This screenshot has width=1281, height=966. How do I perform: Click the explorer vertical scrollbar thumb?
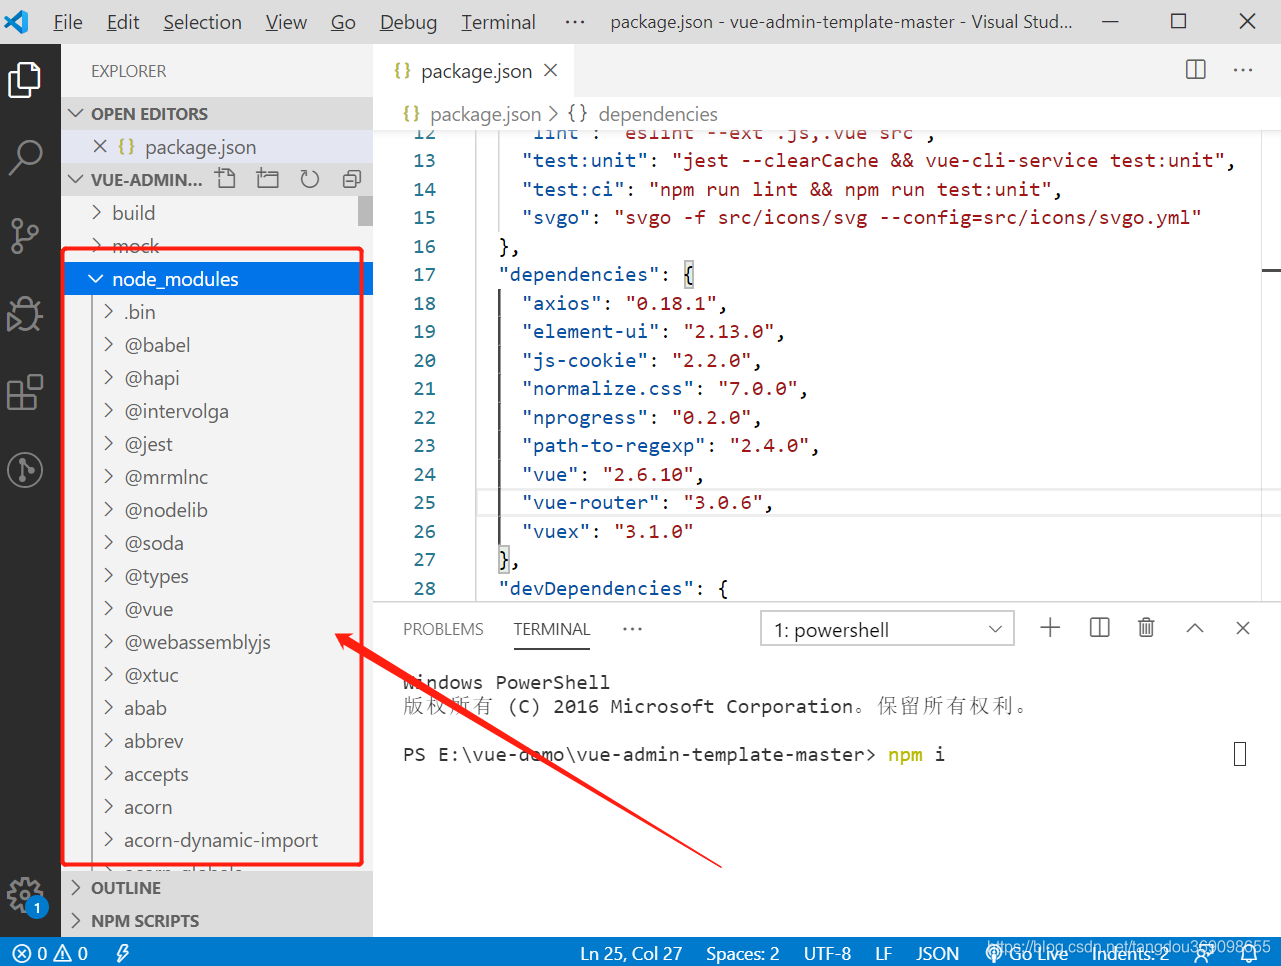[x=365, y=211]
